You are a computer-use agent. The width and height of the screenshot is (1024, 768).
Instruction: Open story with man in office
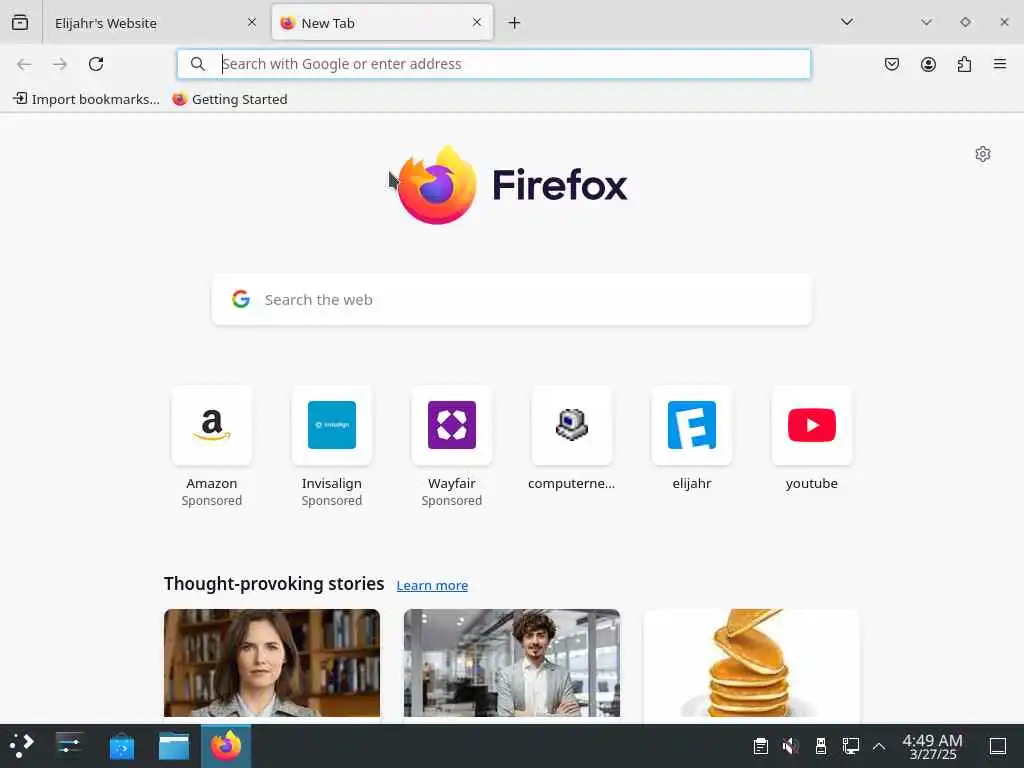click(x=512, y=663)
